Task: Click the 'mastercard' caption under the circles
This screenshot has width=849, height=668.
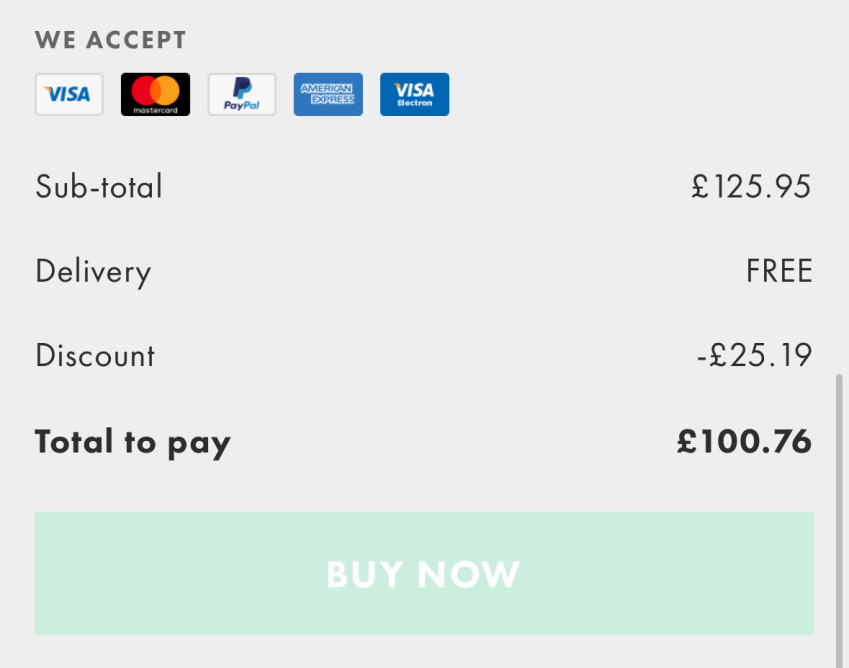Action: [155, 109]
